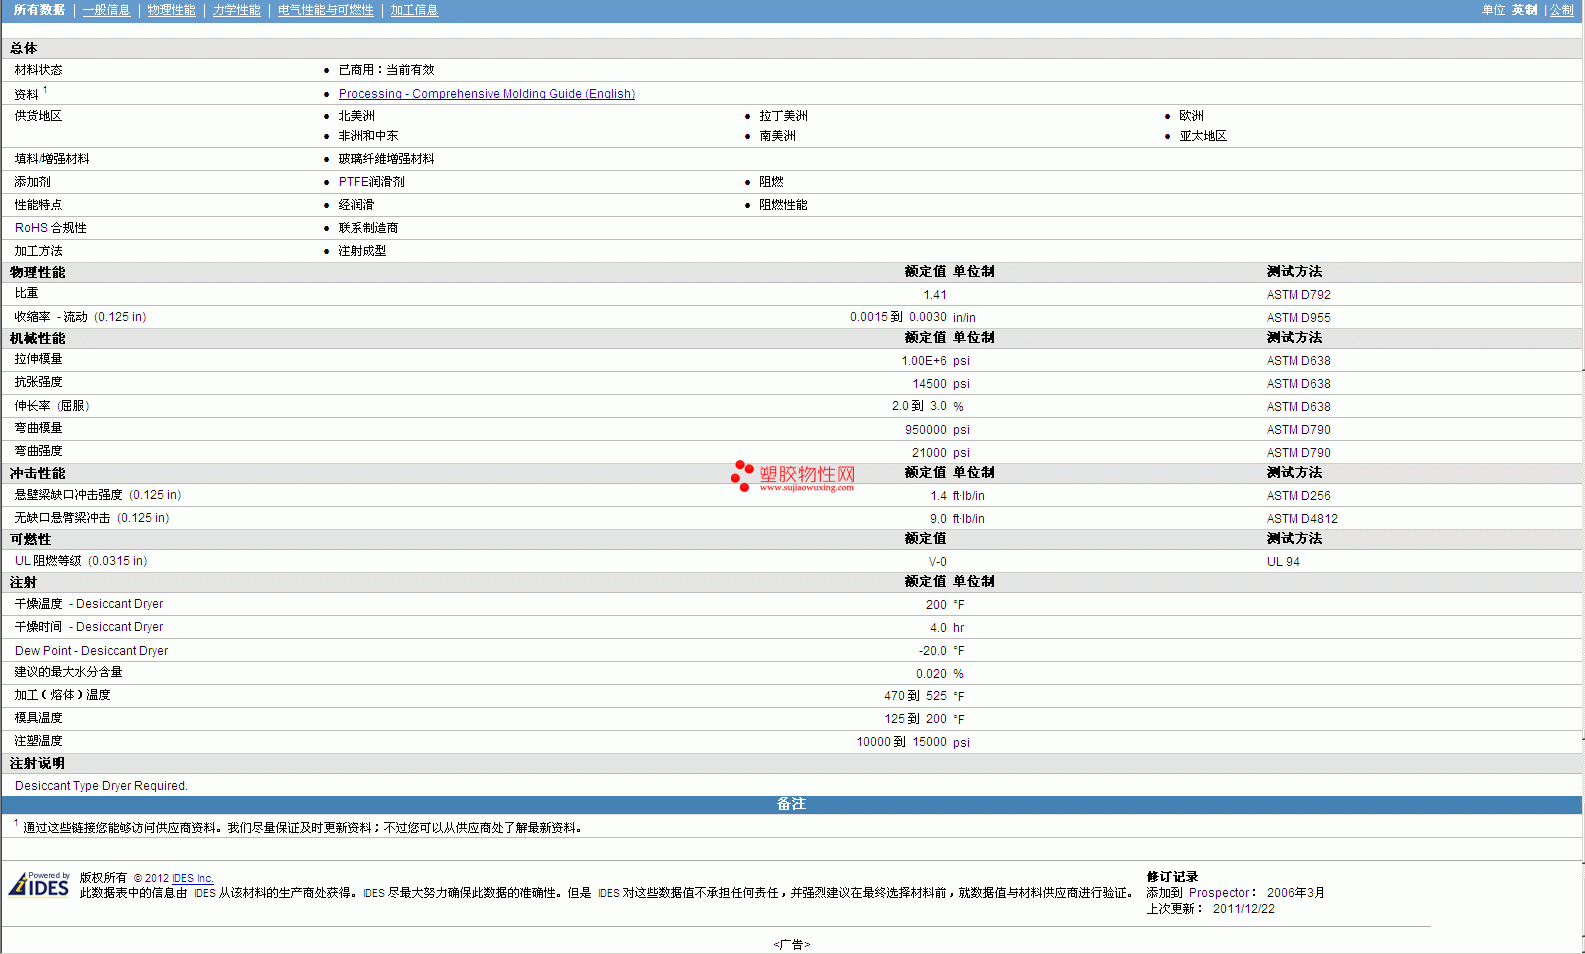This screenshot has width=1585, height=954.
Task: Click 玻璃纤维增强材料 filler entry
Action: tap(386, 159)
